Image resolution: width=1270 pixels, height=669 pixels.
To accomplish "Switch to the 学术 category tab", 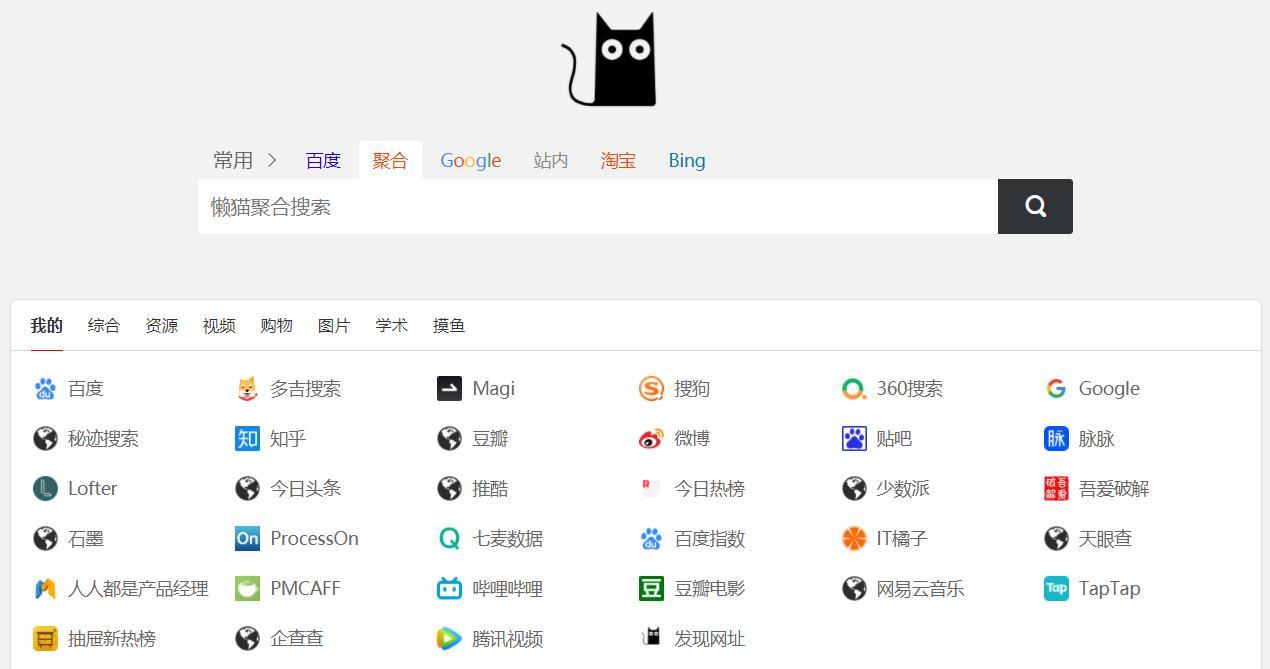I will tap(391, 325).
